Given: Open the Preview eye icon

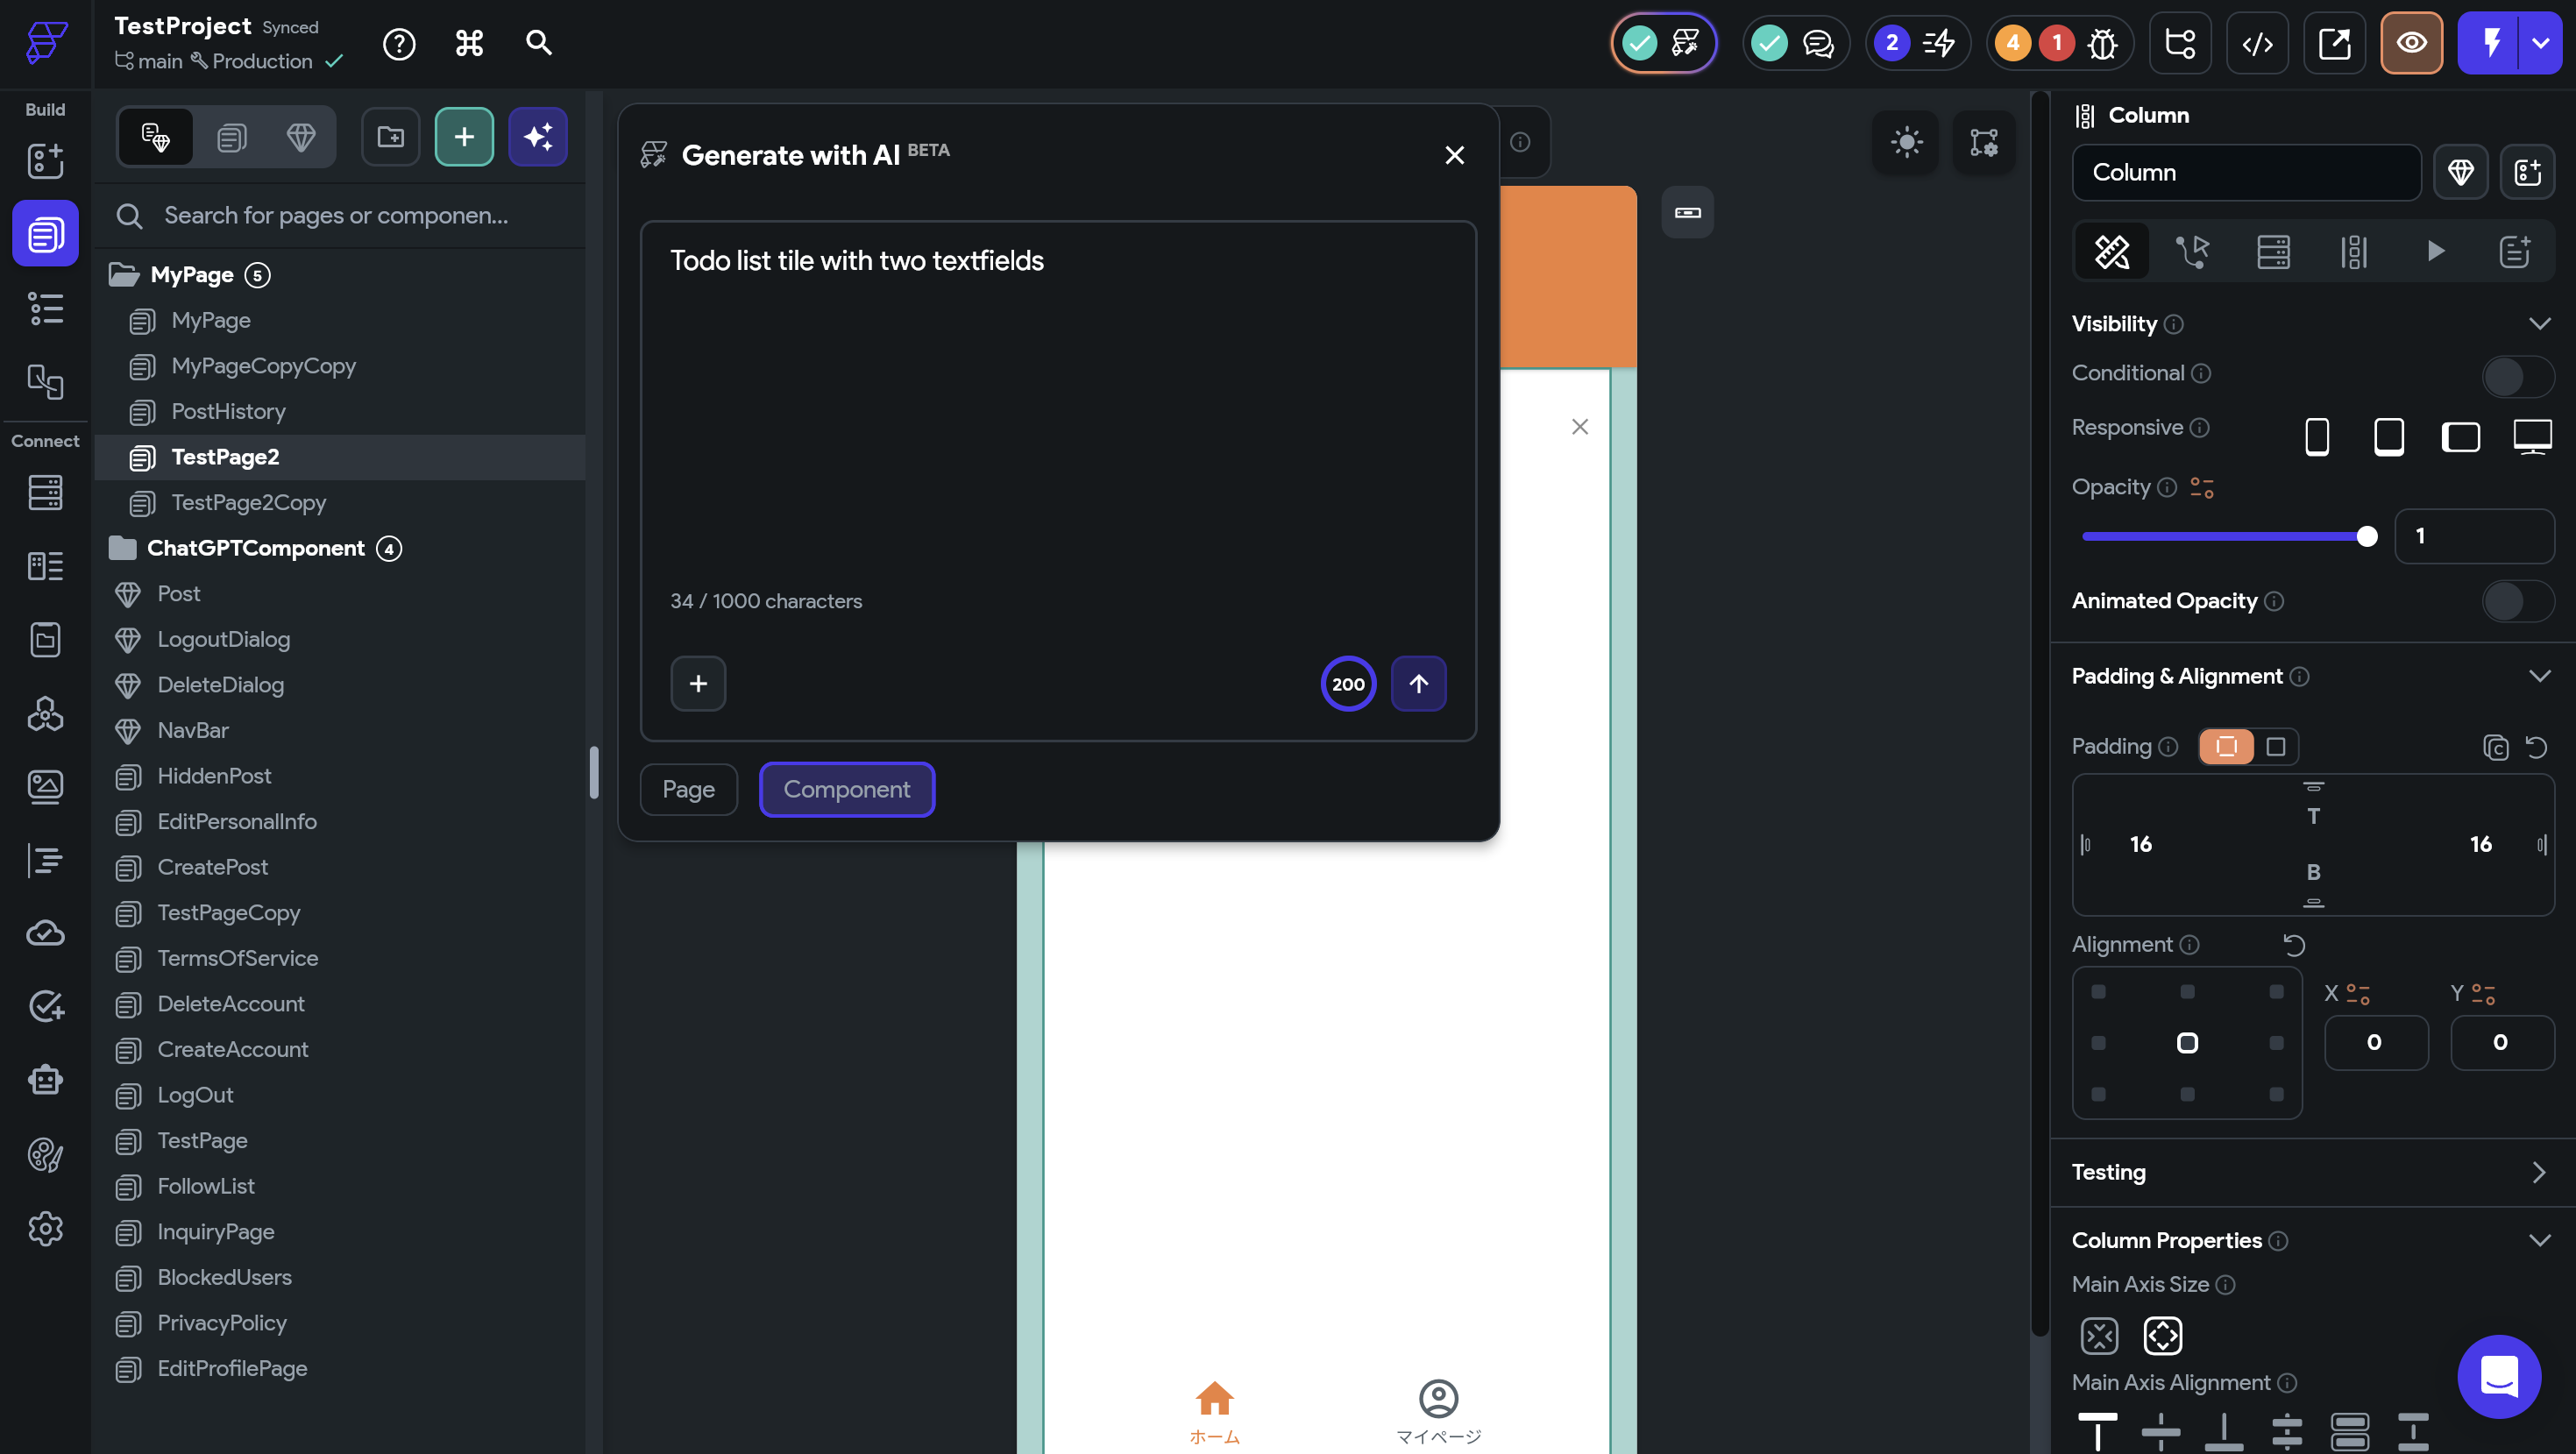Looking at the screenshot, I should coord(2411,43).
